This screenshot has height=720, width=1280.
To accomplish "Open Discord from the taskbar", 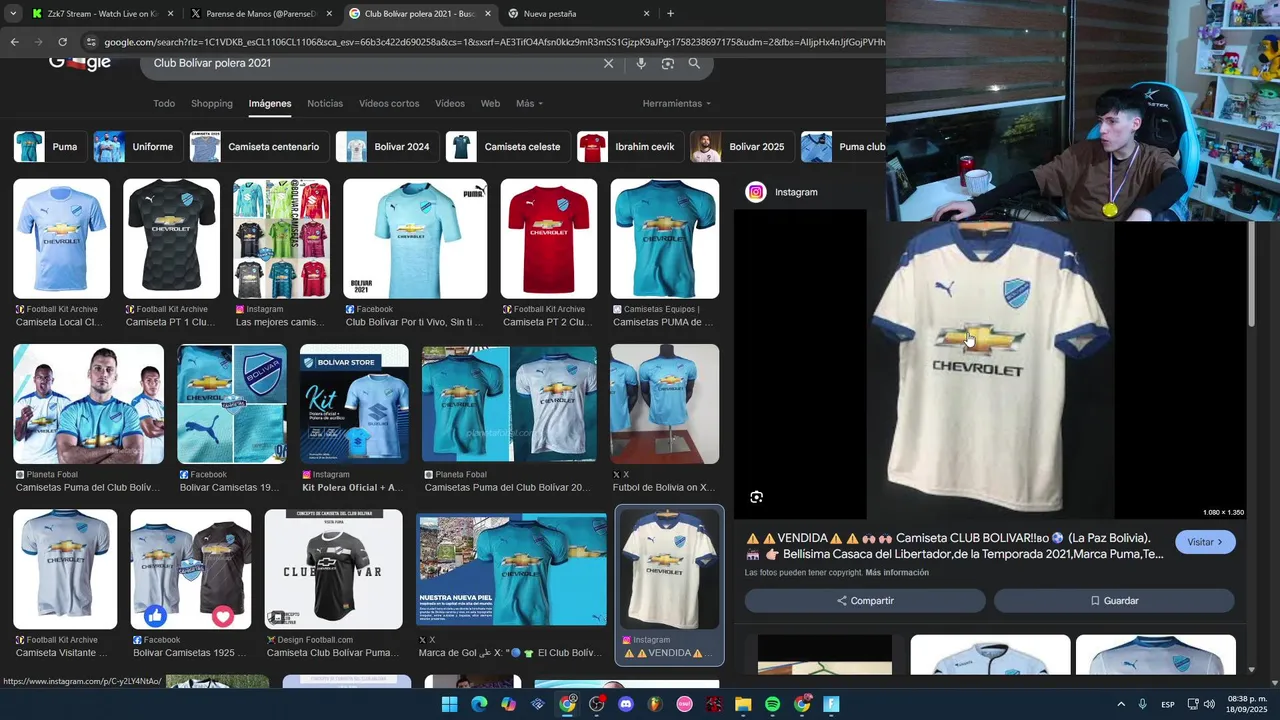I will [x=626, y=704].
